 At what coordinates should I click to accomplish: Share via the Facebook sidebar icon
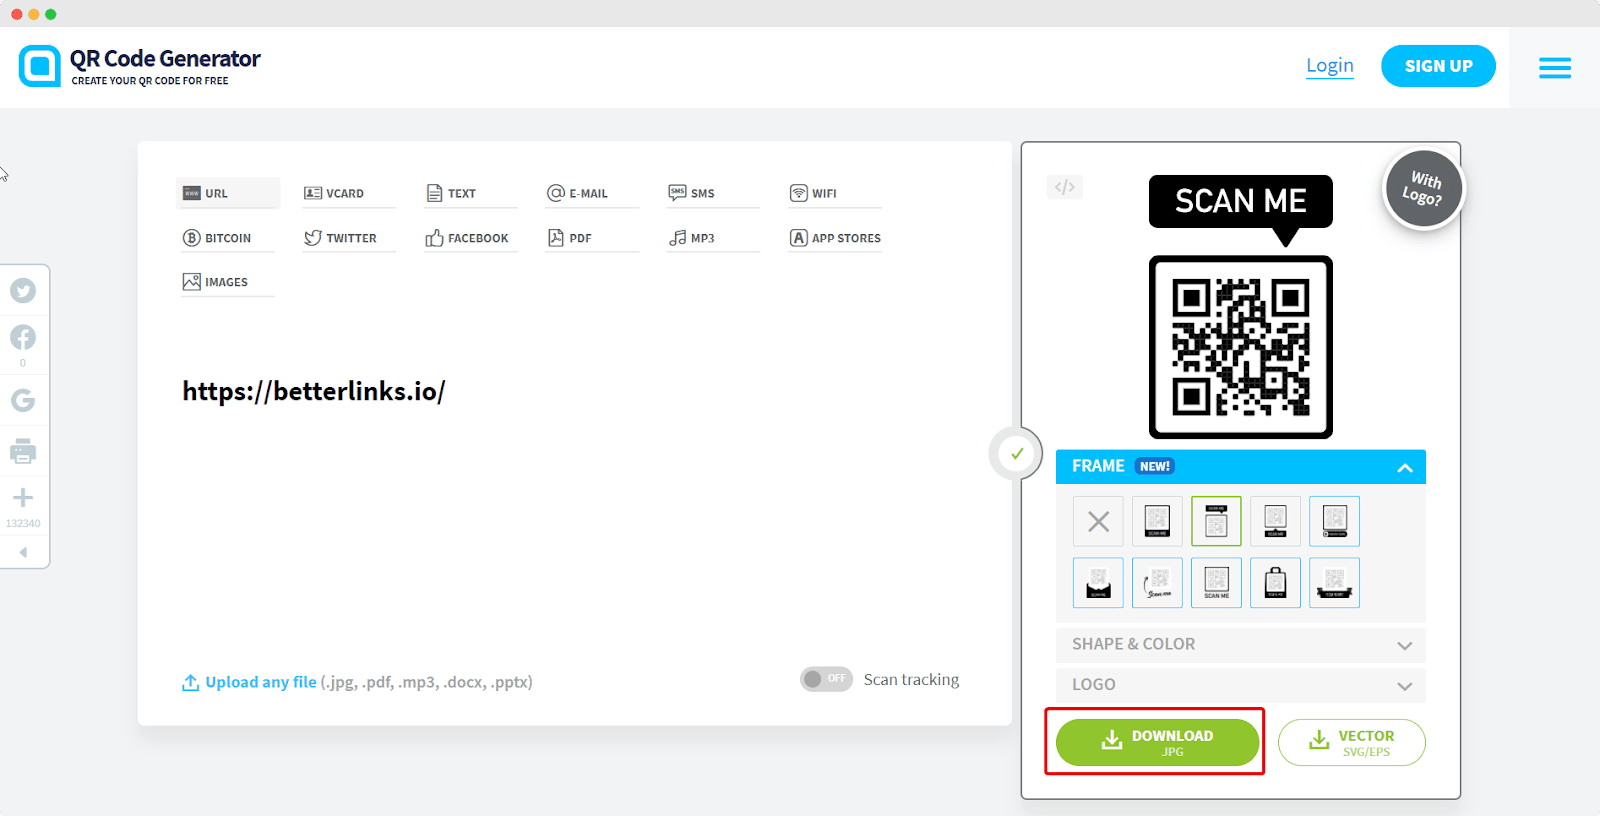(23, 337)
